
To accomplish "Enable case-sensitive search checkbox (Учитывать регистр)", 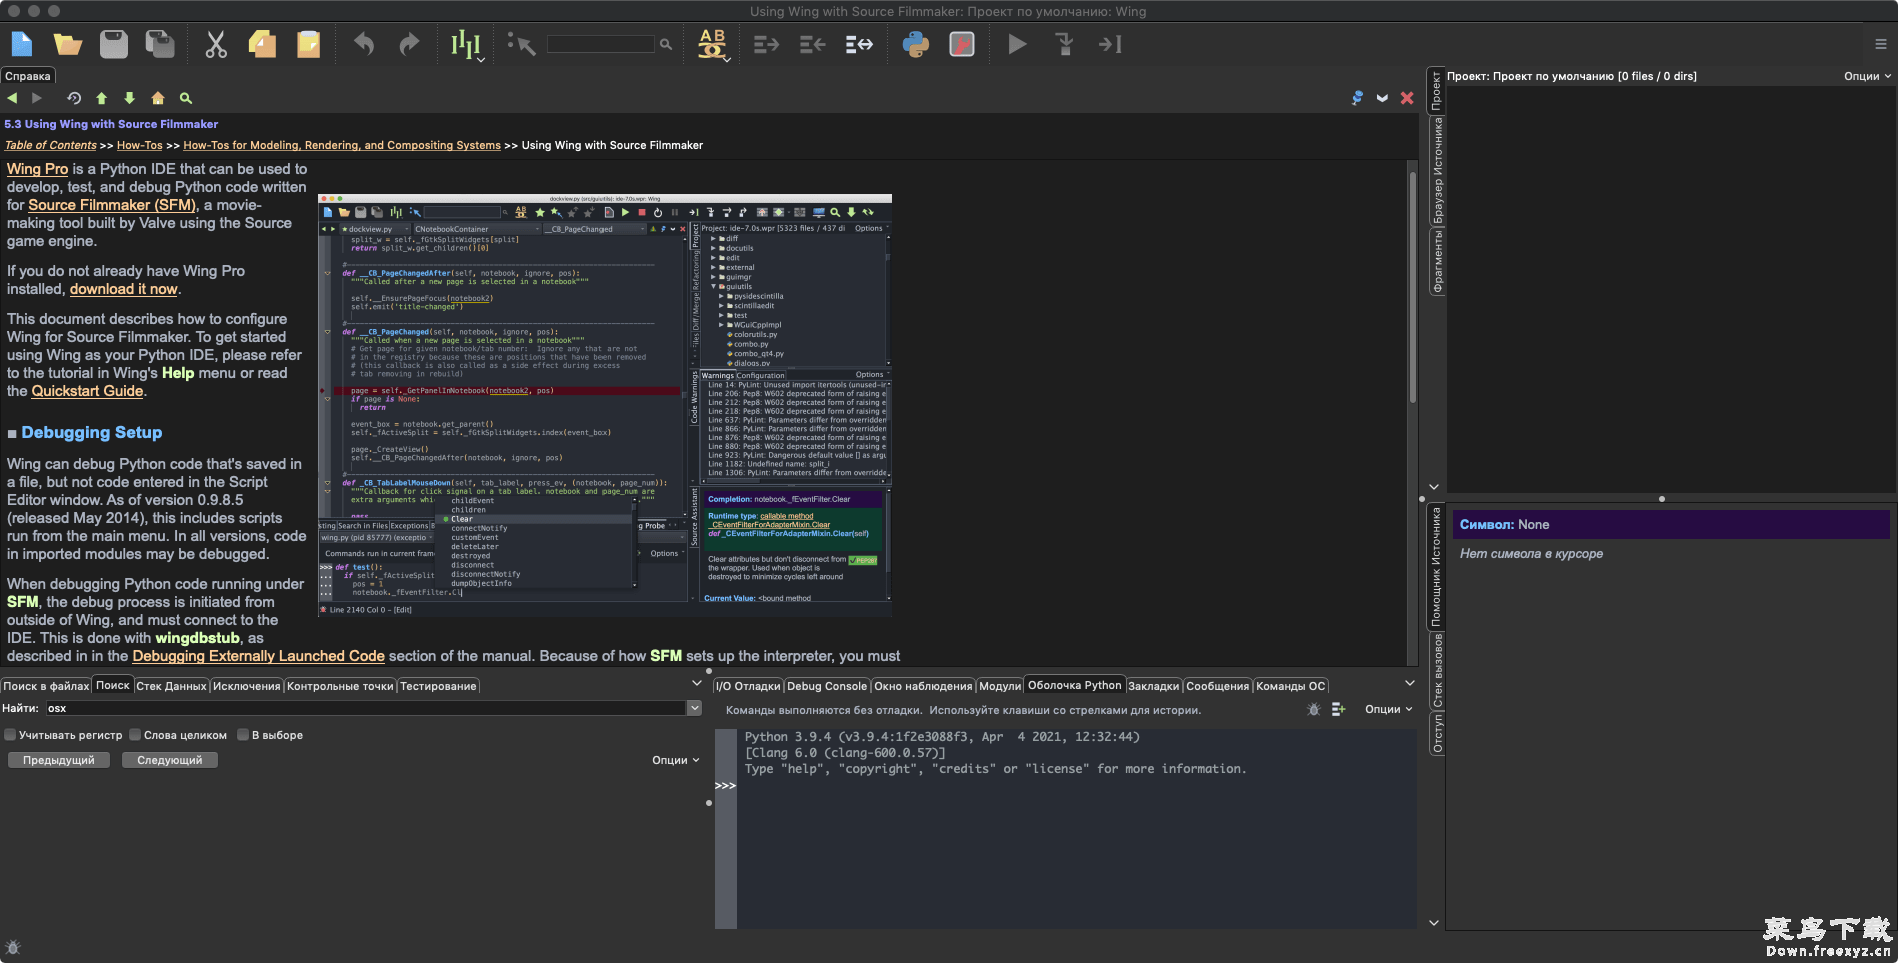I will [10, 735].
